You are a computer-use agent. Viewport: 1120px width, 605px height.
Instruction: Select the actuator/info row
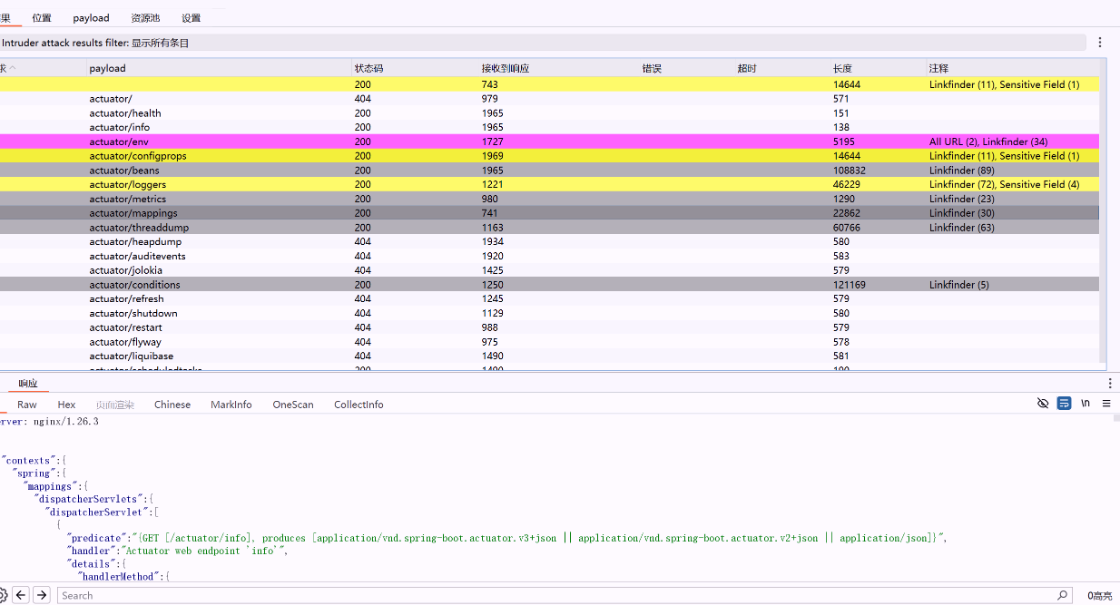pyautogui.click(x=549, y=127)
